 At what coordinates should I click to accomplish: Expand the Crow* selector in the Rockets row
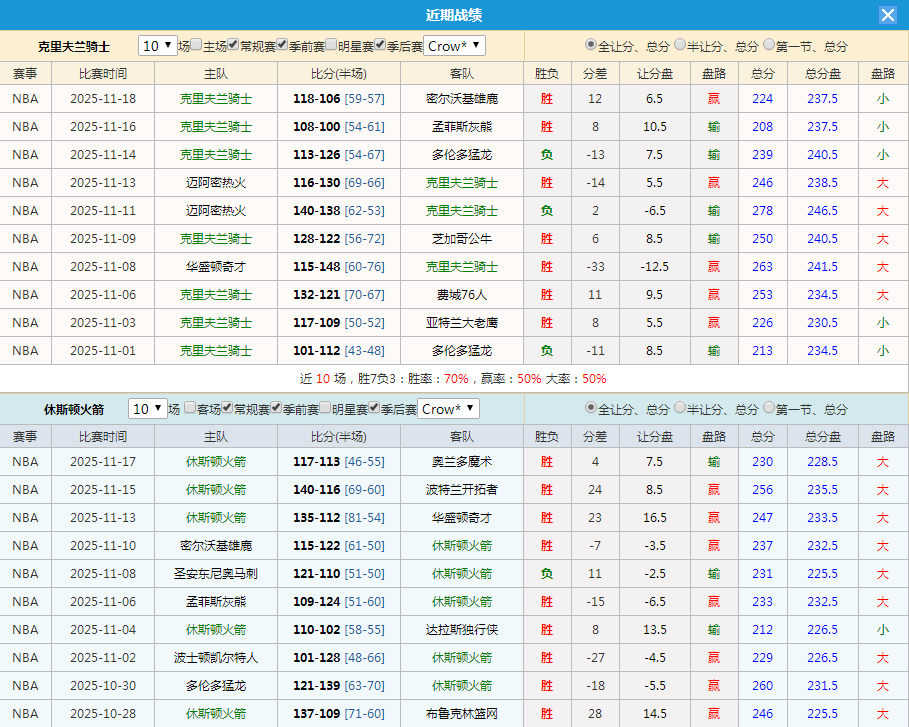tap(448, 408)
